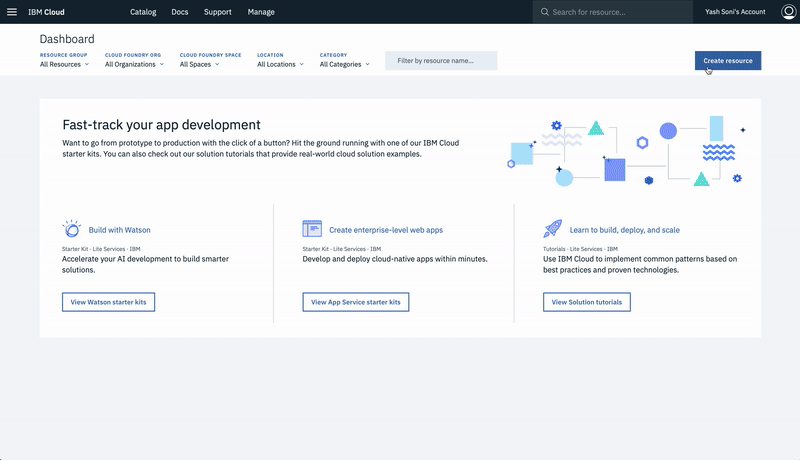Click View Watson starter kits button
This screenshot has width=800, height=460.
(x=108, y=302)
